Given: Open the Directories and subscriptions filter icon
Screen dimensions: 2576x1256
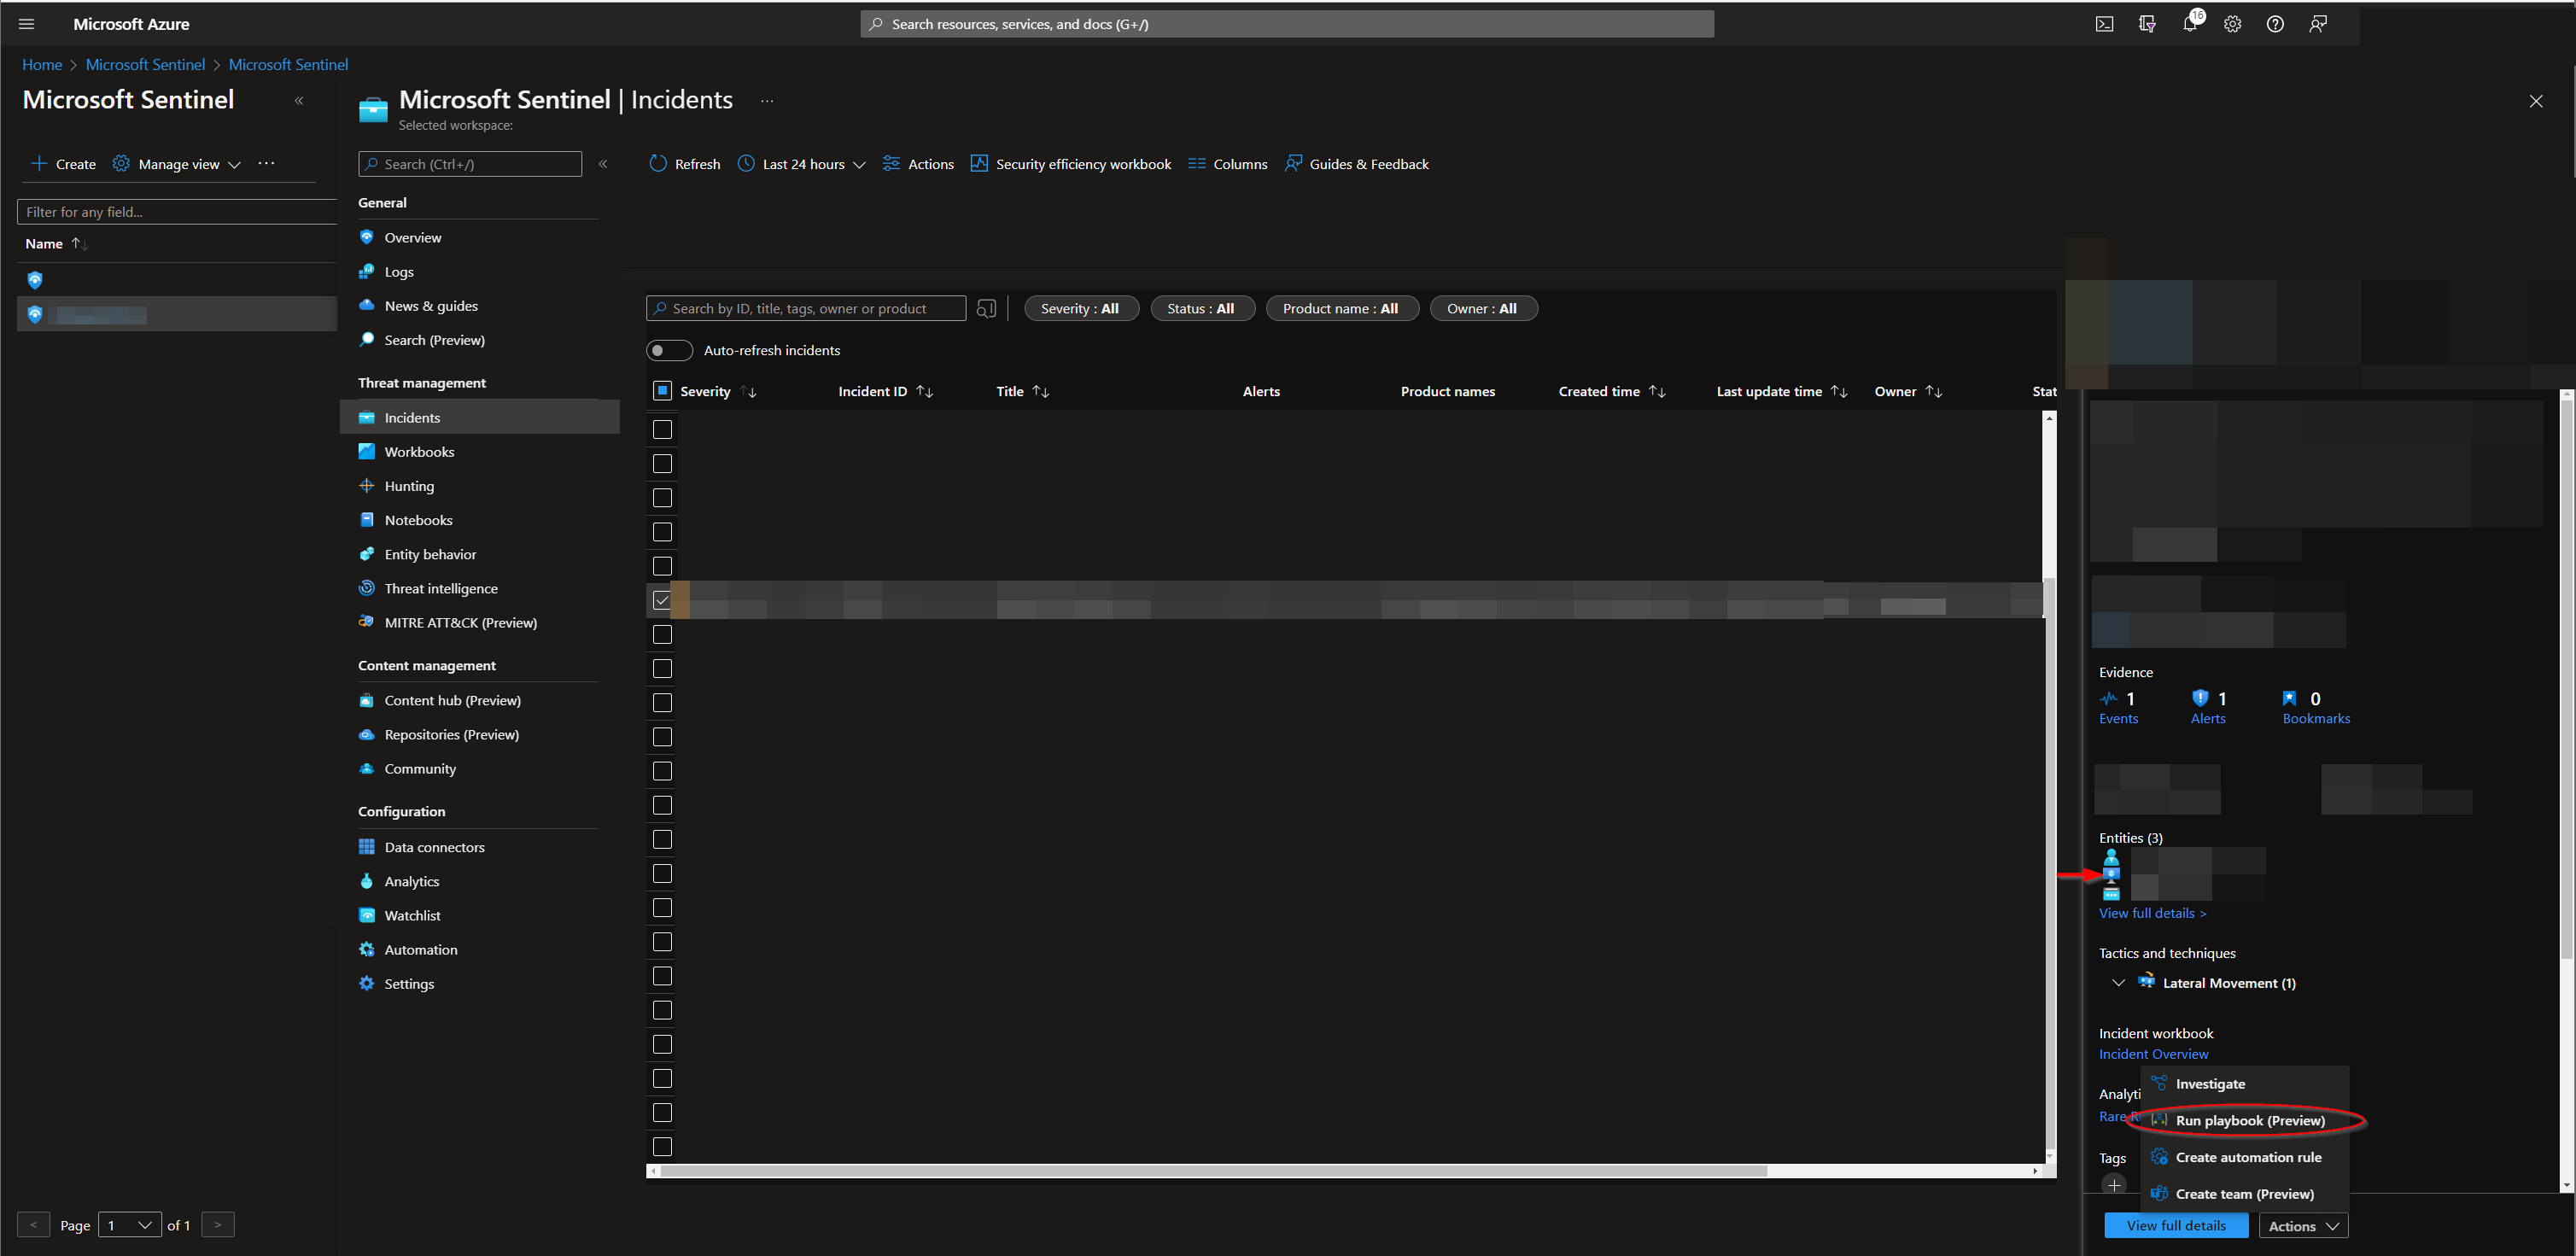Looking at the screenshot, I should pyautogui.click(x=2147, y=24).
